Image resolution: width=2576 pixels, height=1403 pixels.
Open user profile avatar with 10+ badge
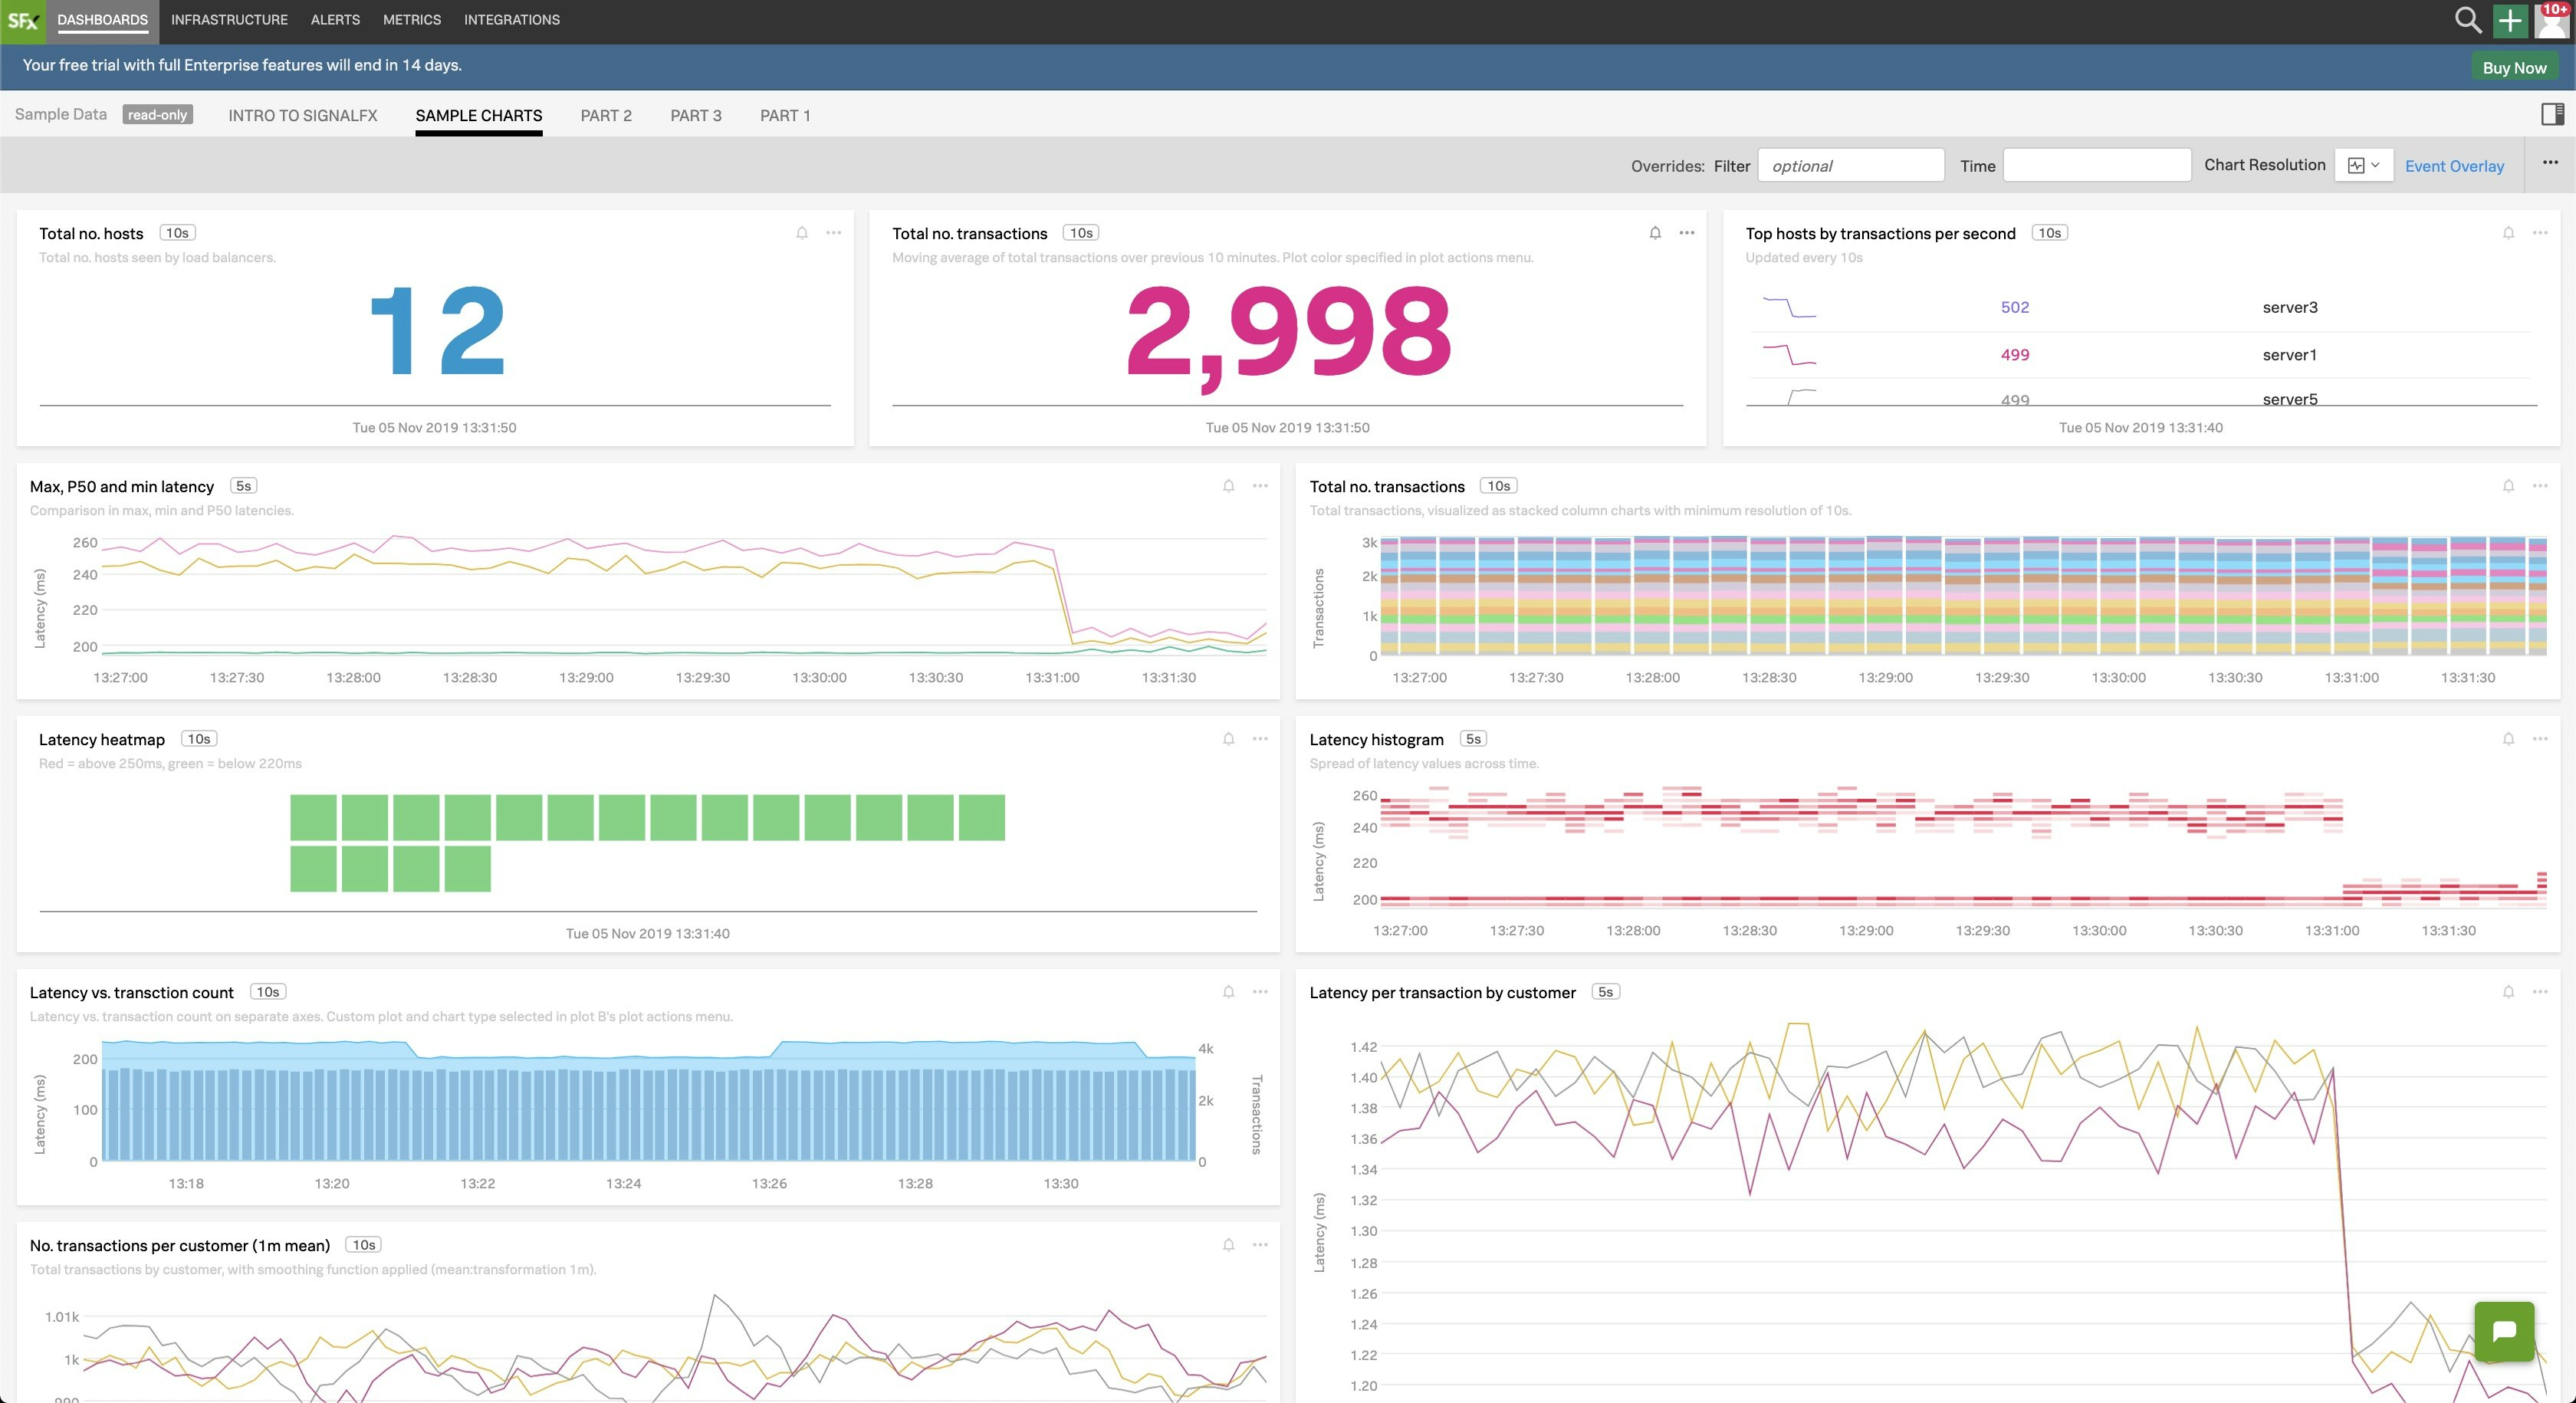[x=2551, y=21]
